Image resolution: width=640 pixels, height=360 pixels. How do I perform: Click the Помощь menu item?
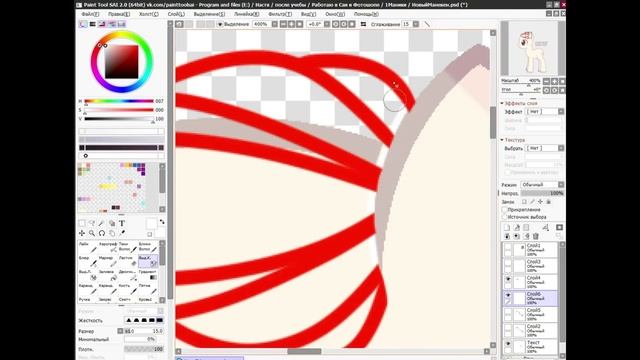tap(366, 14)
